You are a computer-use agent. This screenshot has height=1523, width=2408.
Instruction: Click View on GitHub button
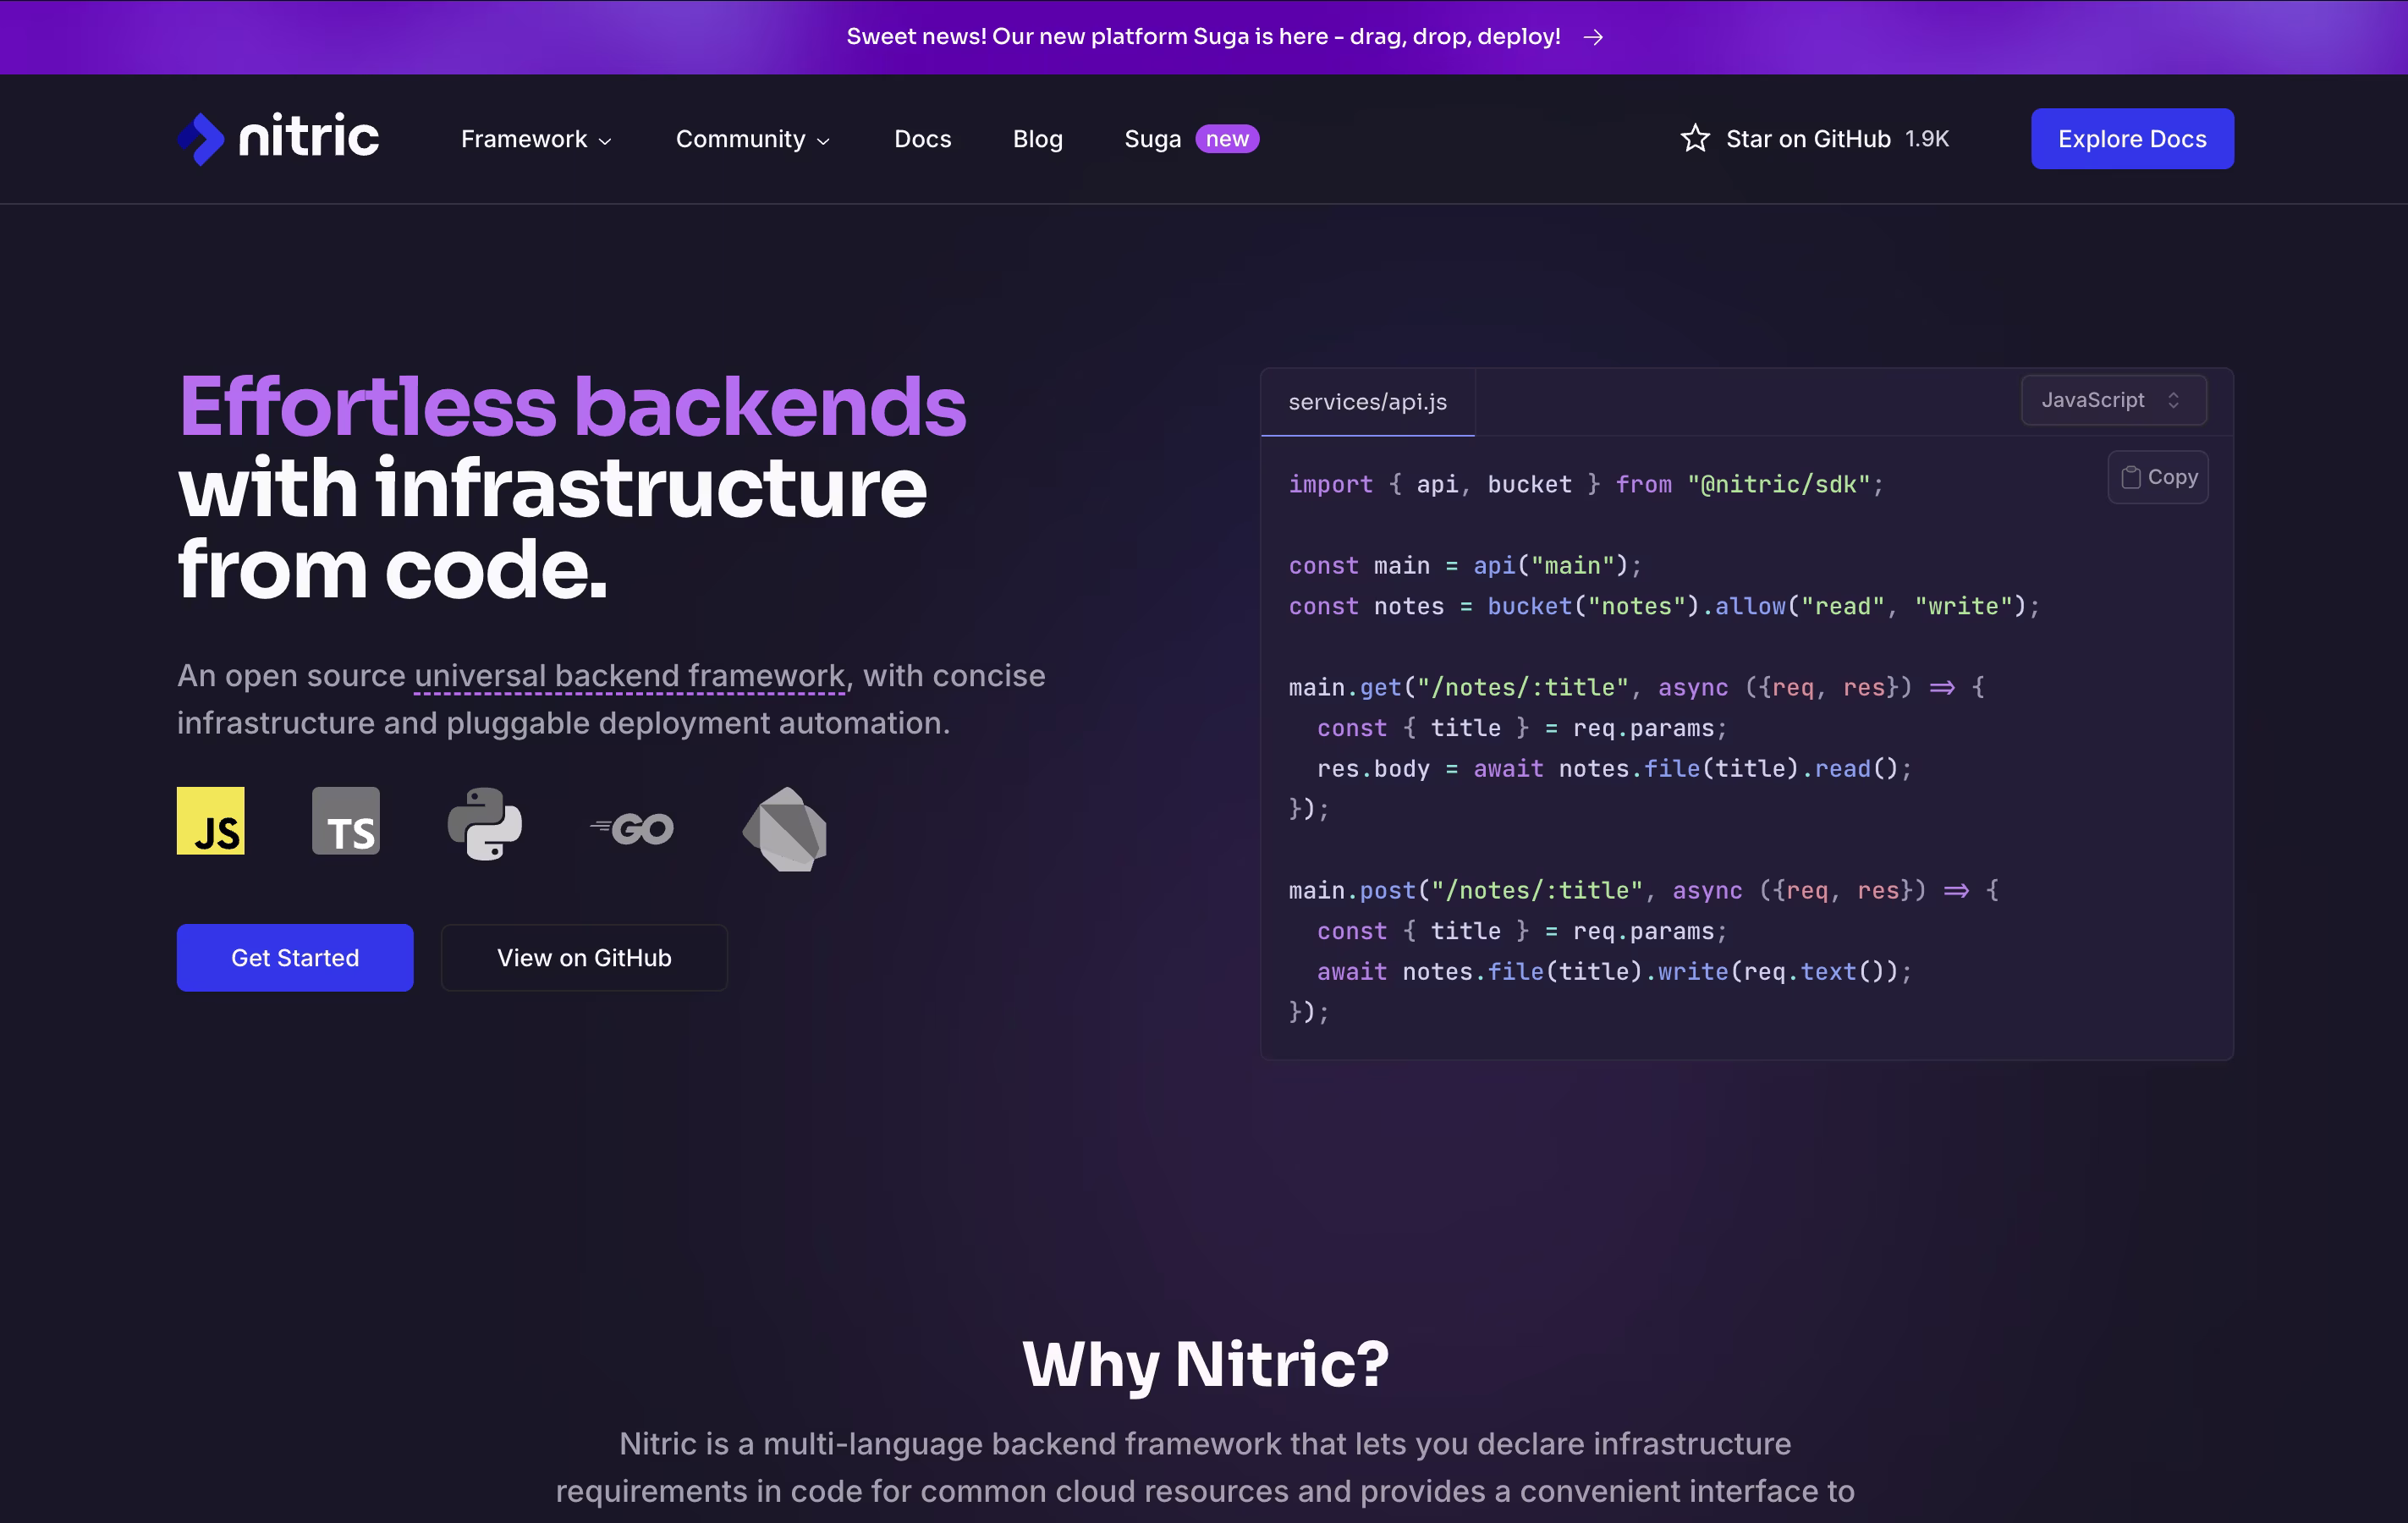584,958
